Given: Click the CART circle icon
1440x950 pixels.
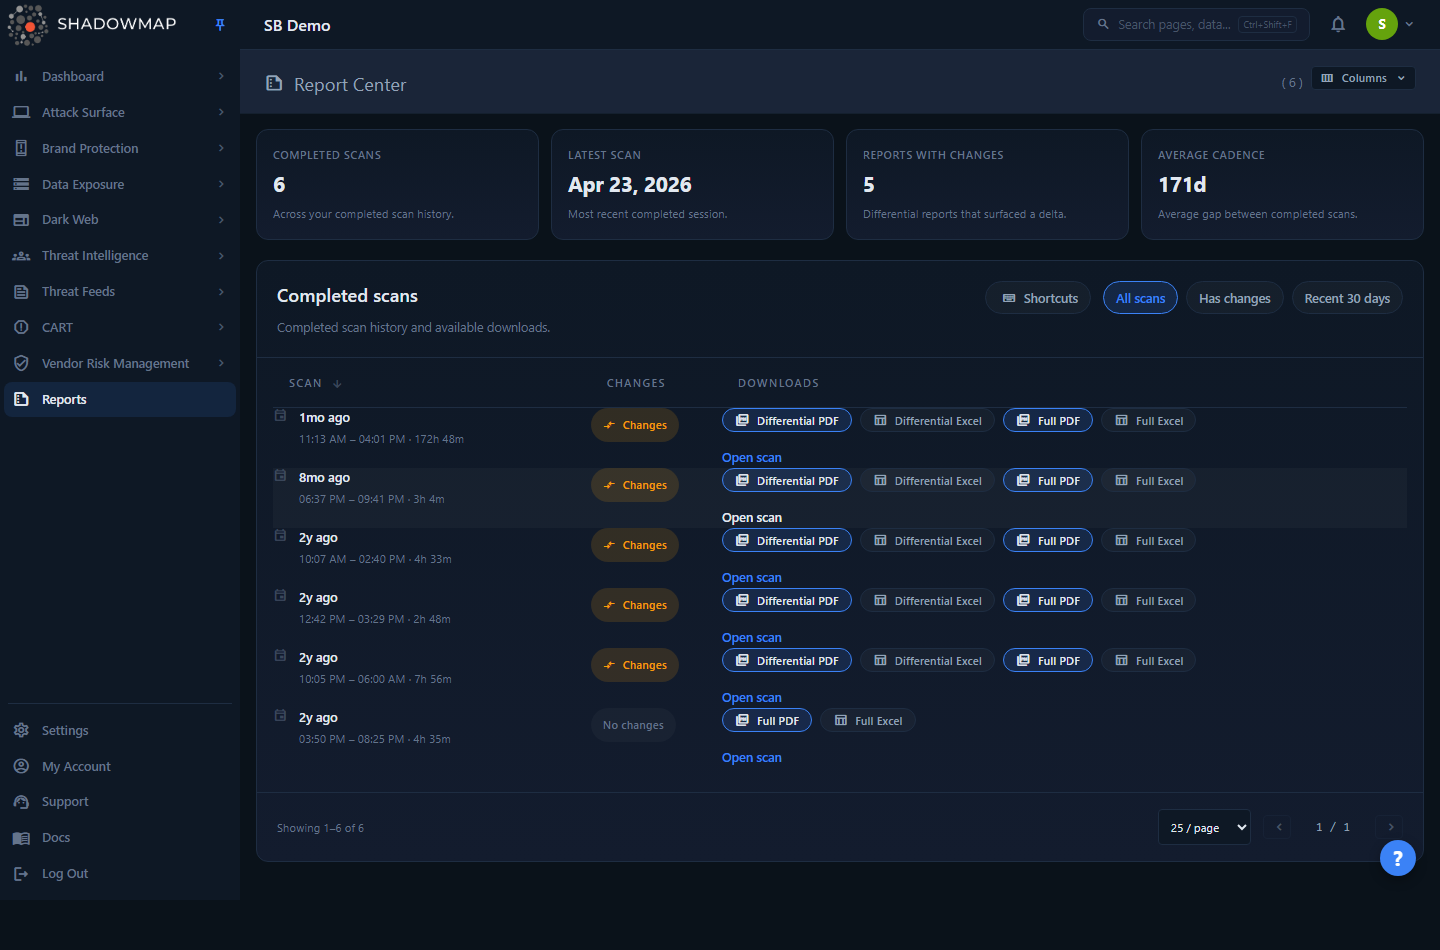Looking at the screenshot, I should point(21,327).
